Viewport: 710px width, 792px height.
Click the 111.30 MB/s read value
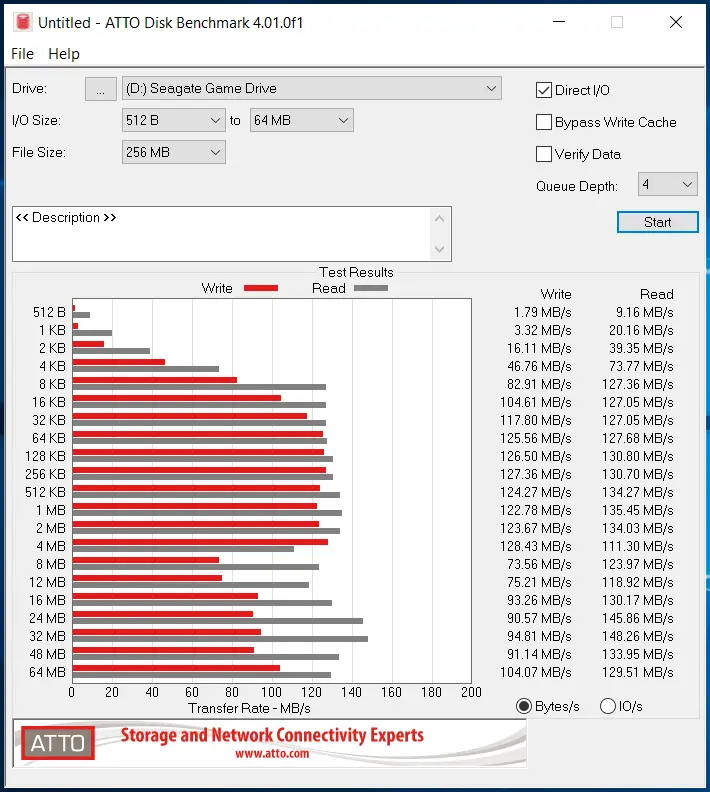tap(637, 547)
